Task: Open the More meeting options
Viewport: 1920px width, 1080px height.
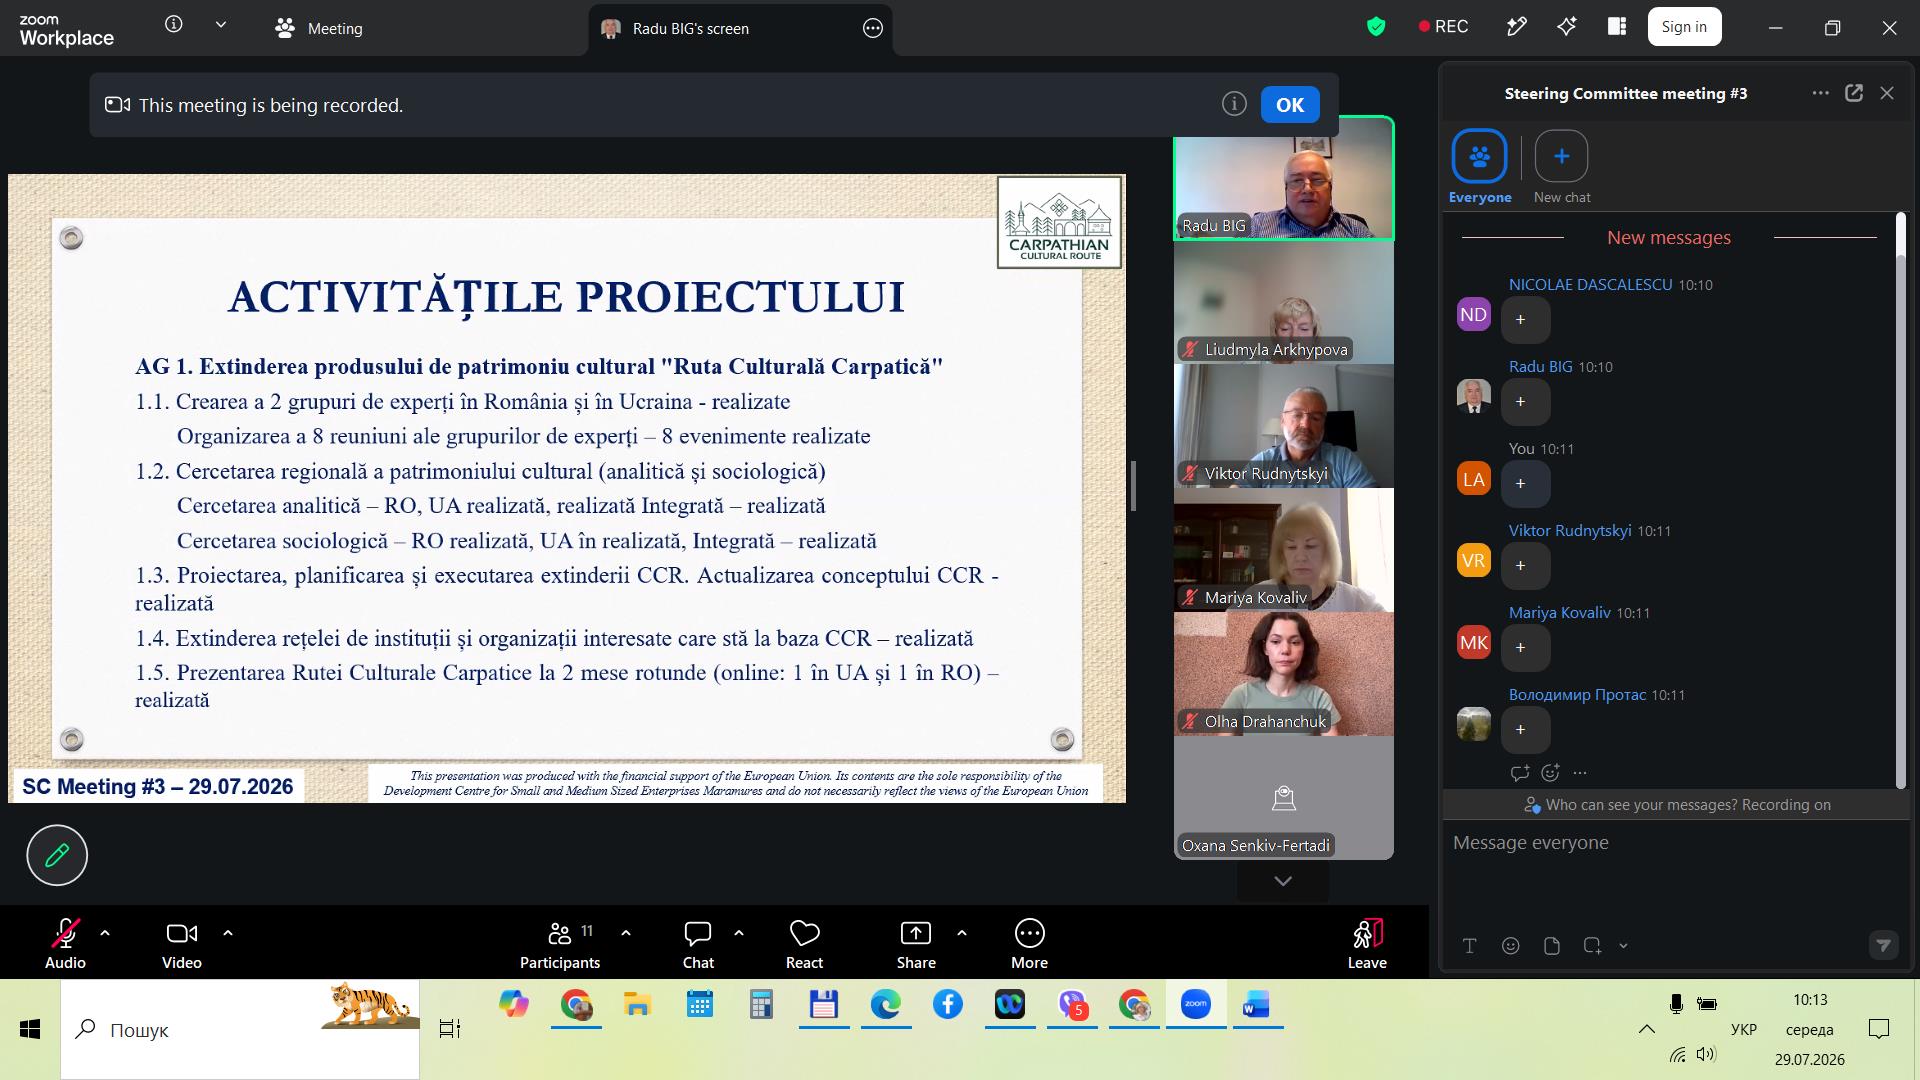Action: (x=1030, y=943)
